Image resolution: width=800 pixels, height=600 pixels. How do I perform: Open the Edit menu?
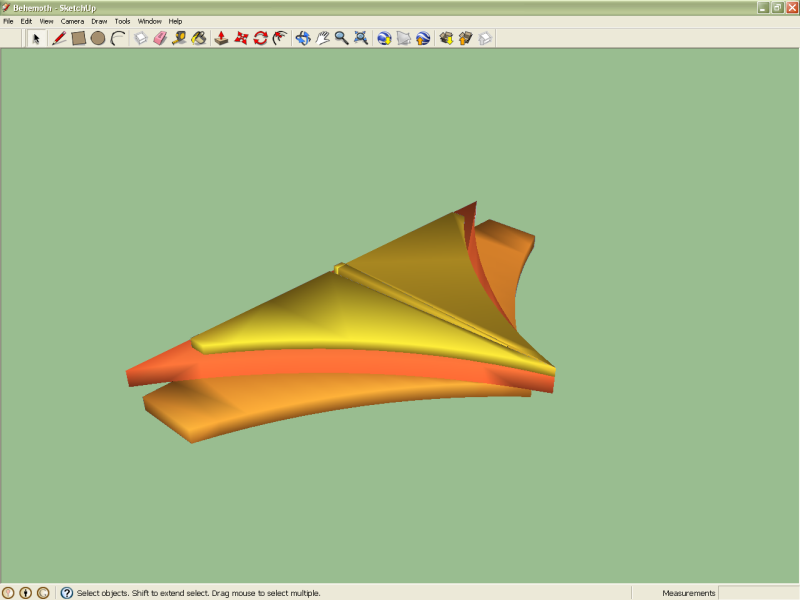[26, 21]
